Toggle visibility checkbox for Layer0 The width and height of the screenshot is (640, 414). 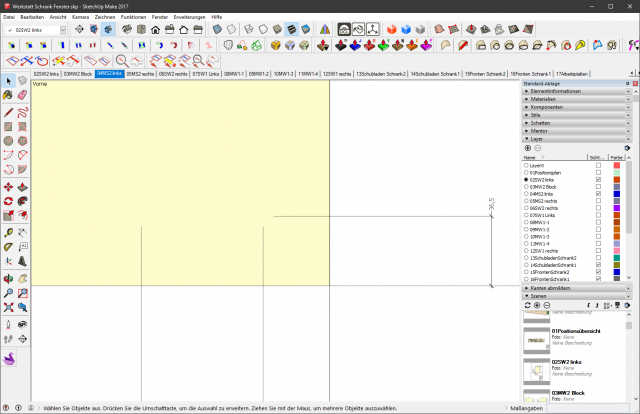[x=598, y=165]
